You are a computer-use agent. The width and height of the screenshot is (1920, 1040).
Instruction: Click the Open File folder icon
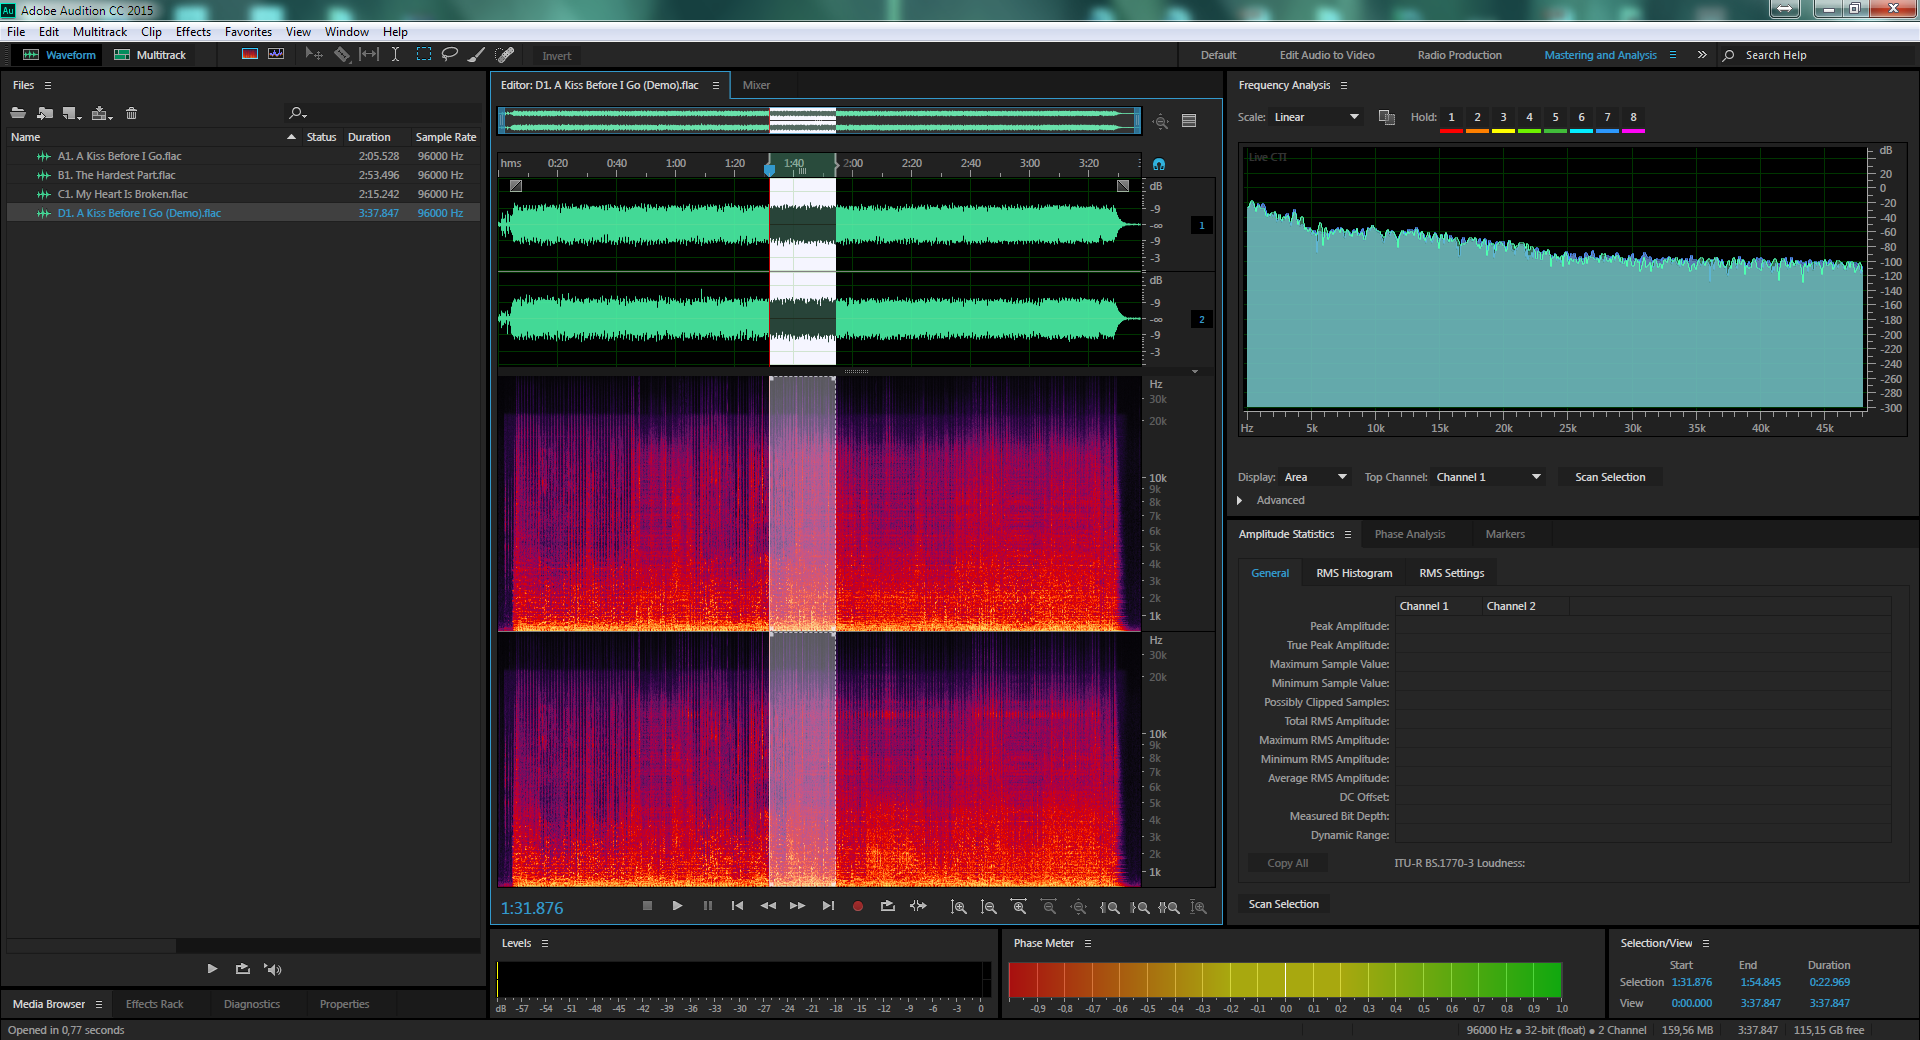(x=18, y=113)
